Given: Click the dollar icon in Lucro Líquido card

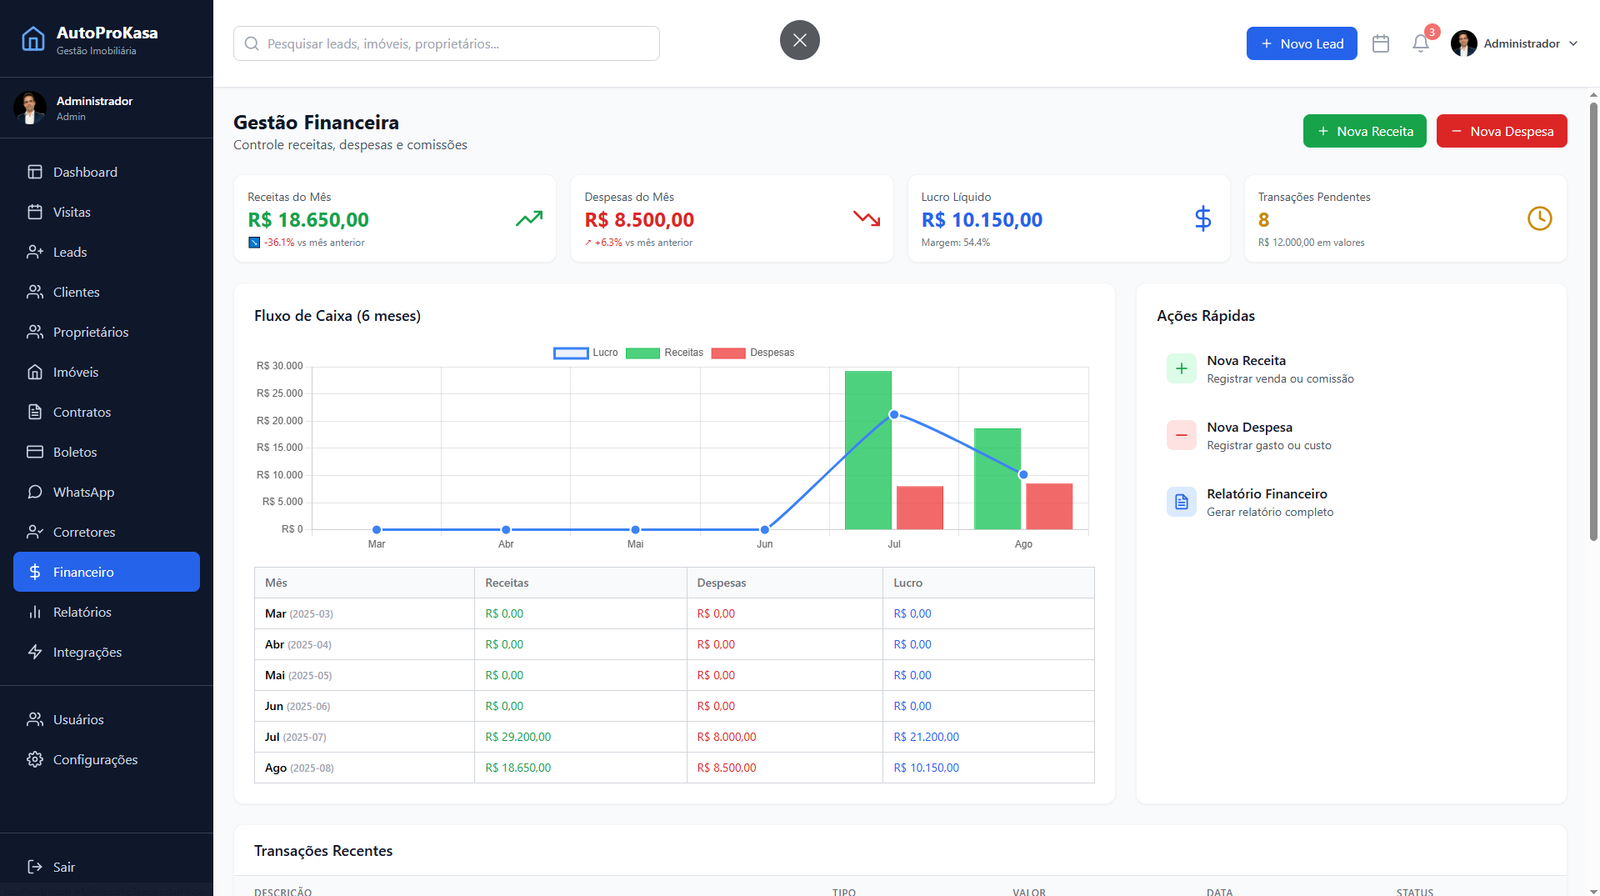Looking at the screenshot, I should tap(1203, 218).
